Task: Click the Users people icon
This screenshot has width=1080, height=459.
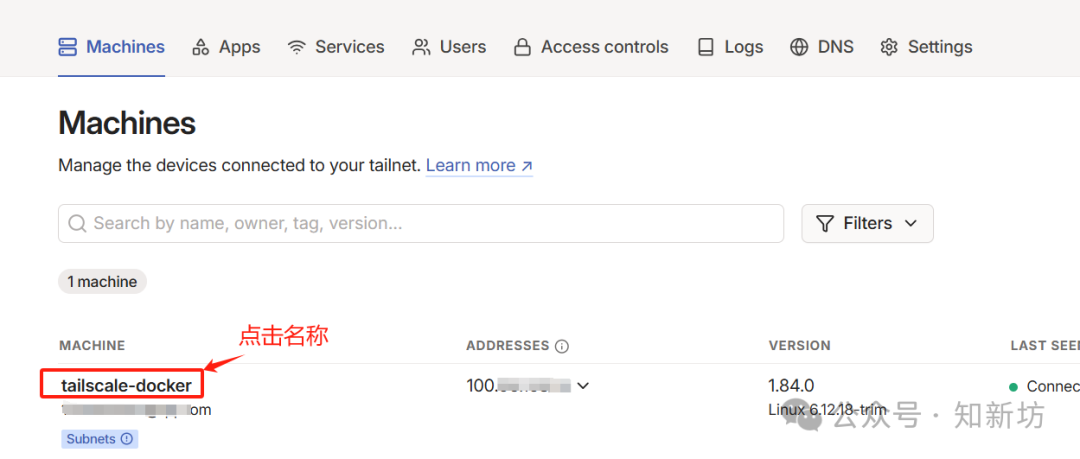Action: [421, 47]
